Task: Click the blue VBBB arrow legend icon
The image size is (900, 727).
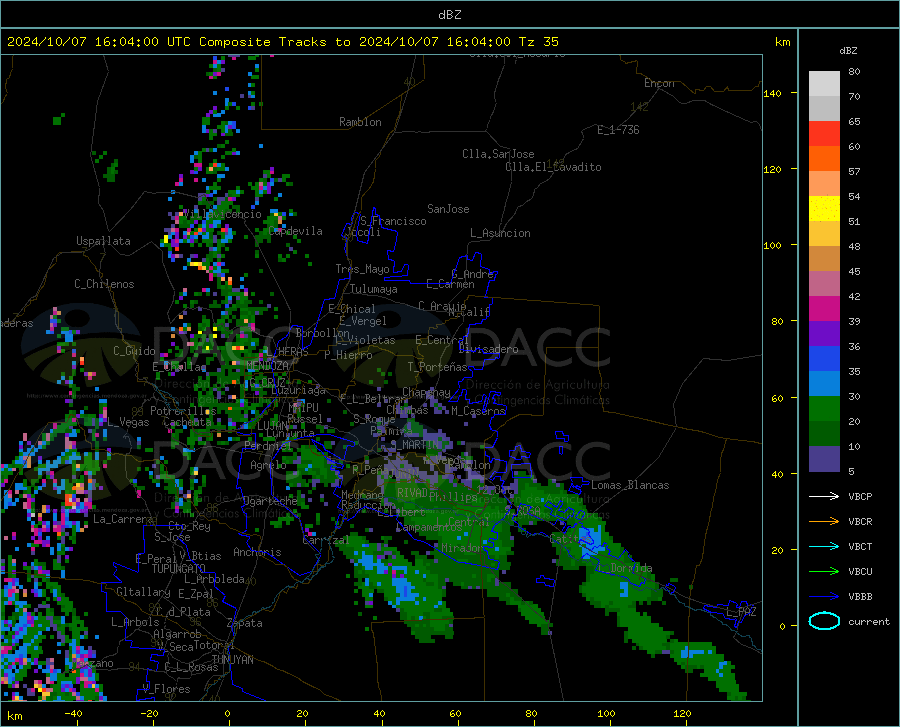Action: point(824,597)
